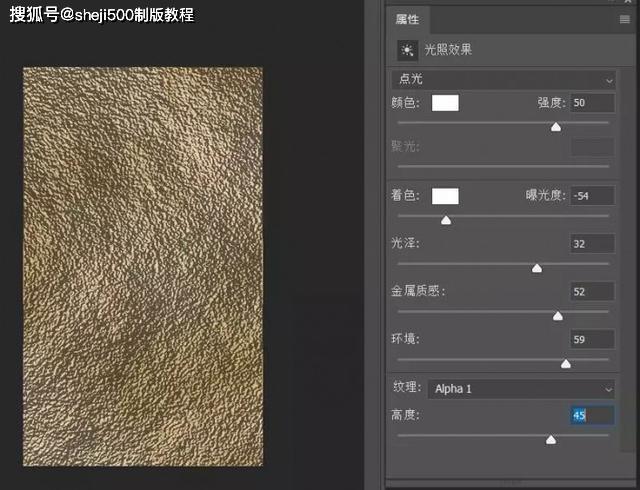
Task: Click the 光泽 gloss slider handle
Action: click(x=537, y=268)
